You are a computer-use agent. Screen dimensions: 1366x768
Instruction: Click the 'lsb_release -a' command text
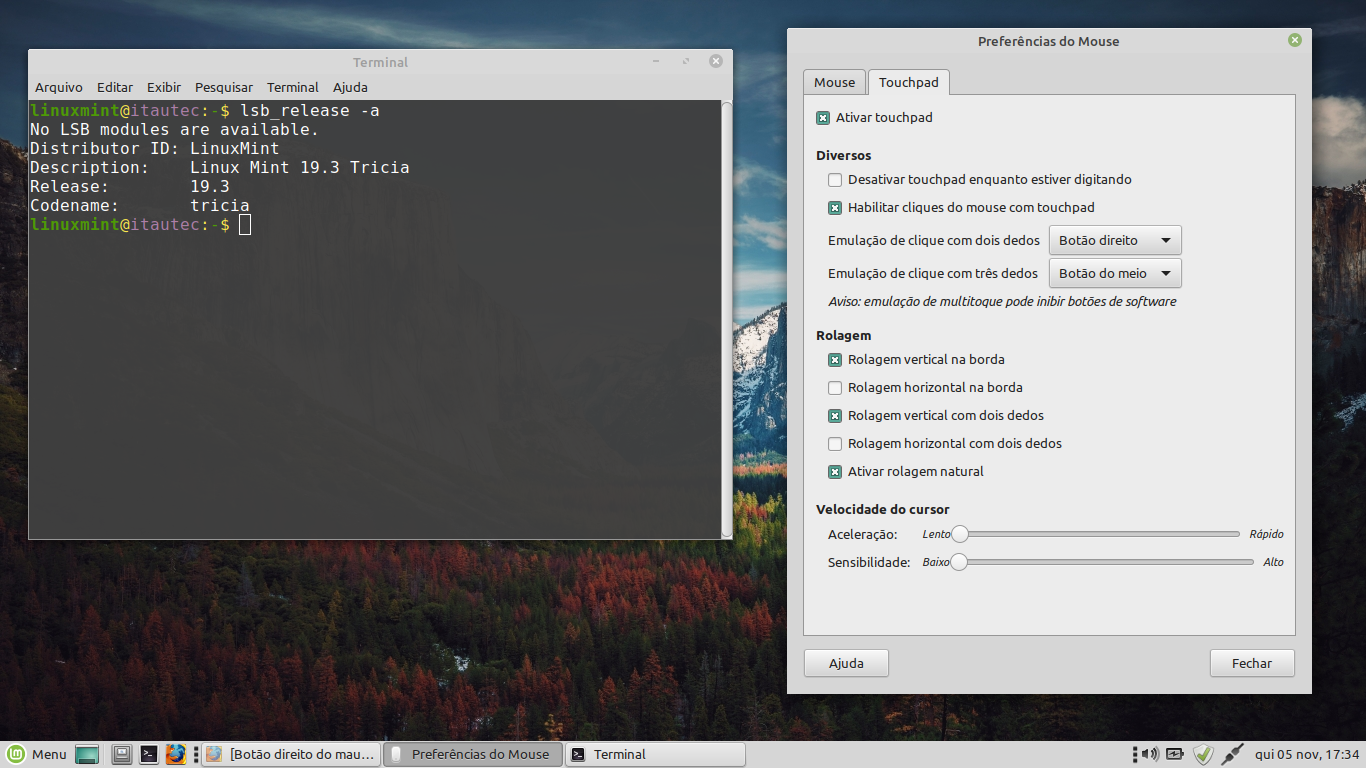click(x=310, y=111)
